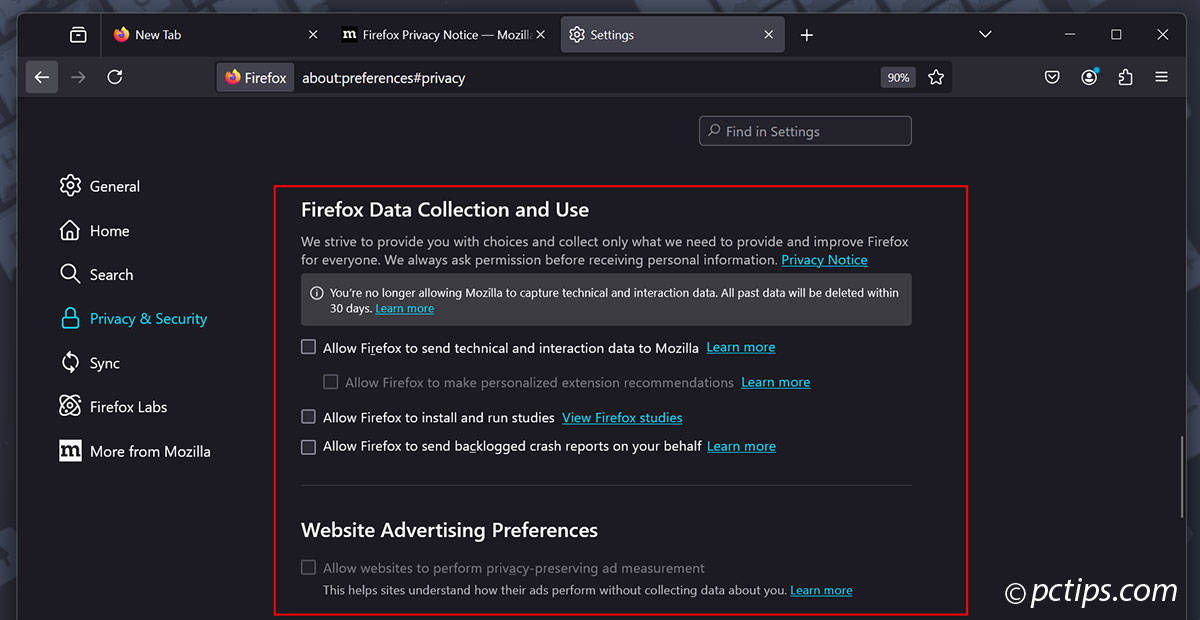The image size is (1200, 620).
Task: Open Search settings in sidebar
Action: [x=97, y=274]
